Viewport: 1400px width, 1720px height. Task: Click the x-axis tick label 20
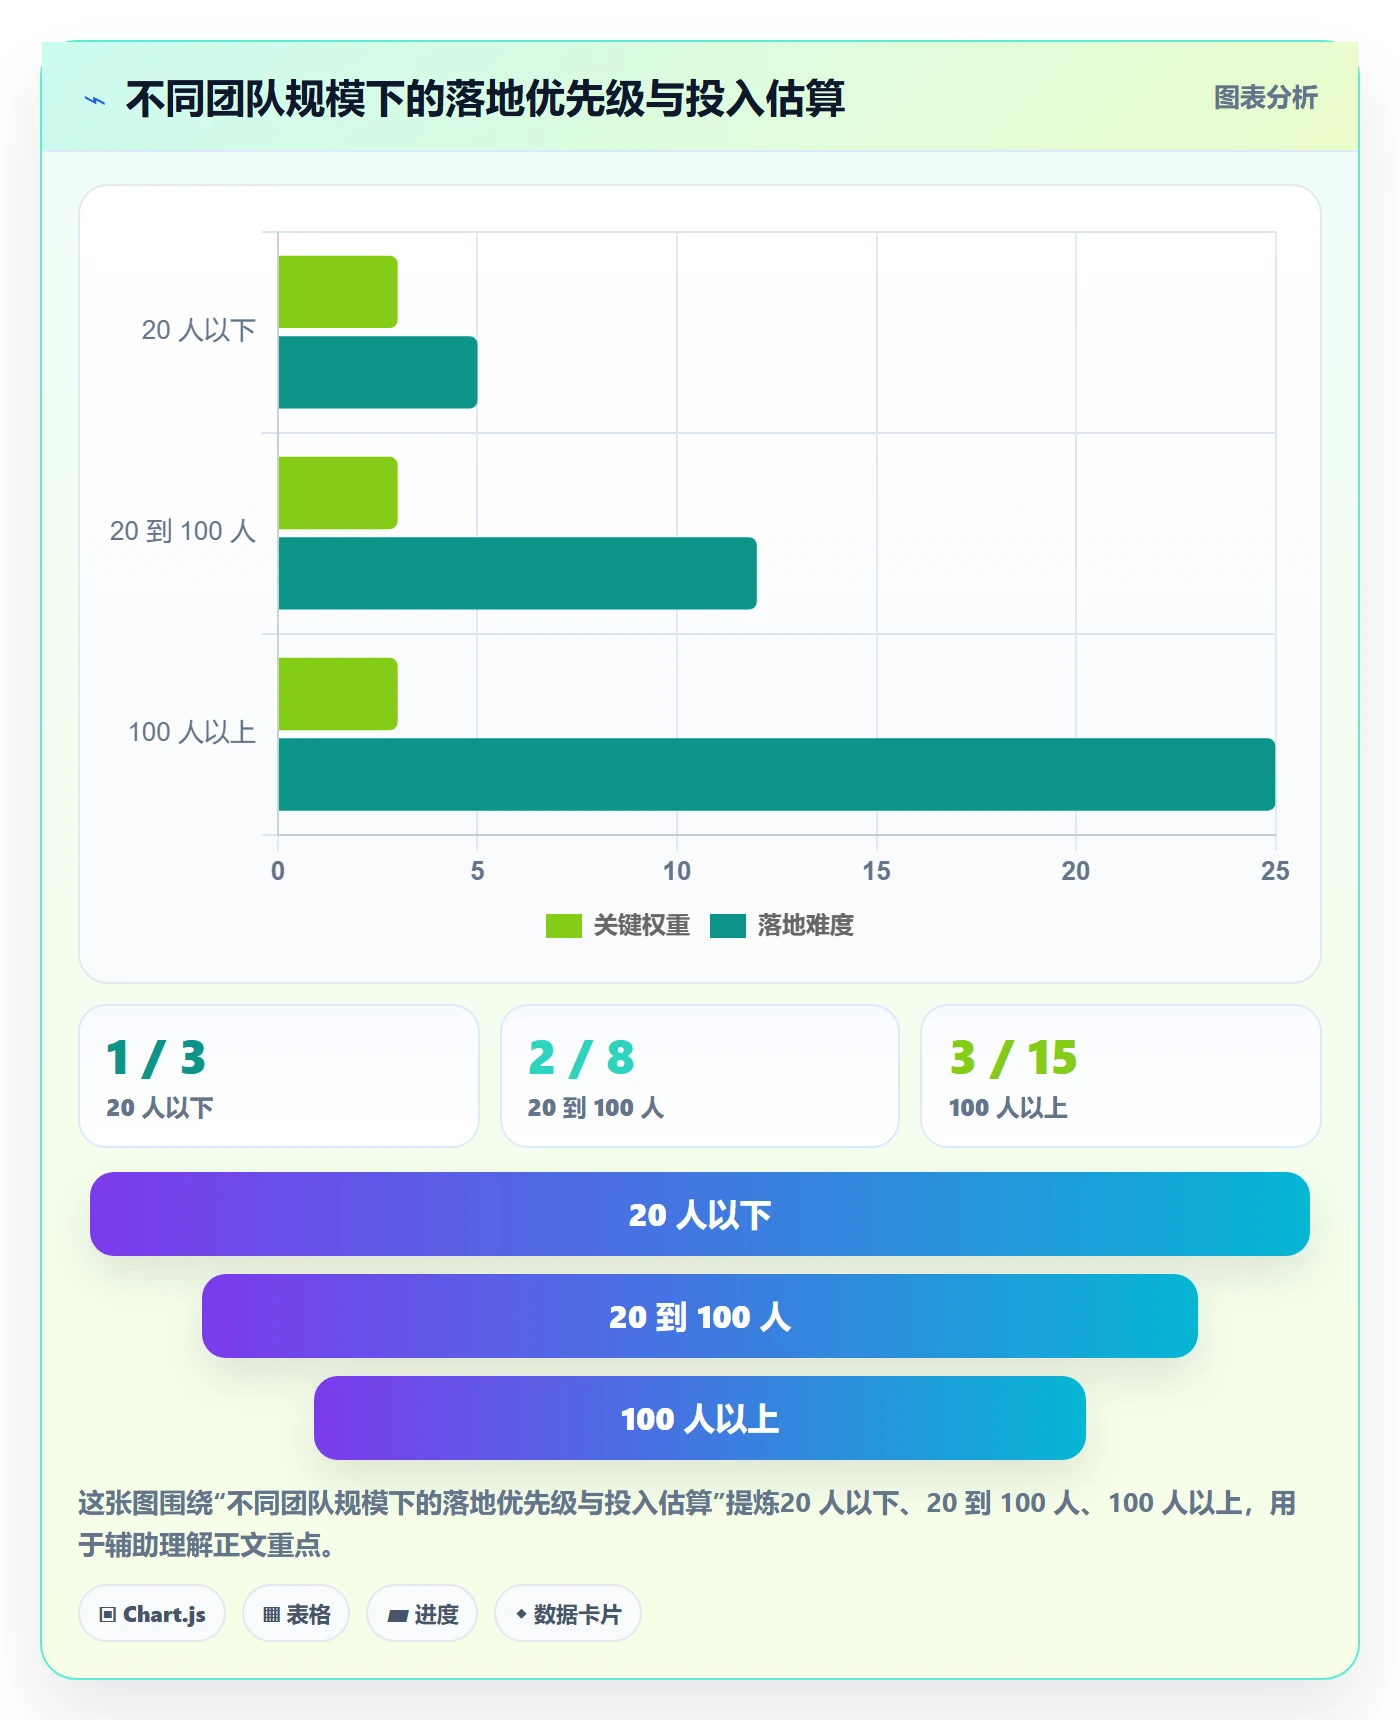coord(1076,871)
